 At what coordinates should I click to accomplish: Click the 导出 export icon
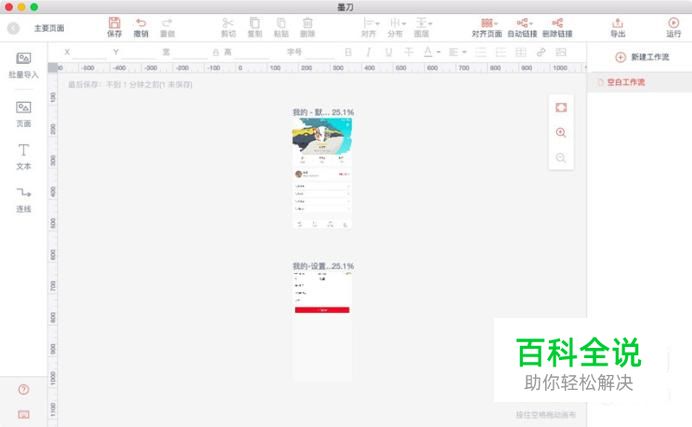(x=617, y=23)
